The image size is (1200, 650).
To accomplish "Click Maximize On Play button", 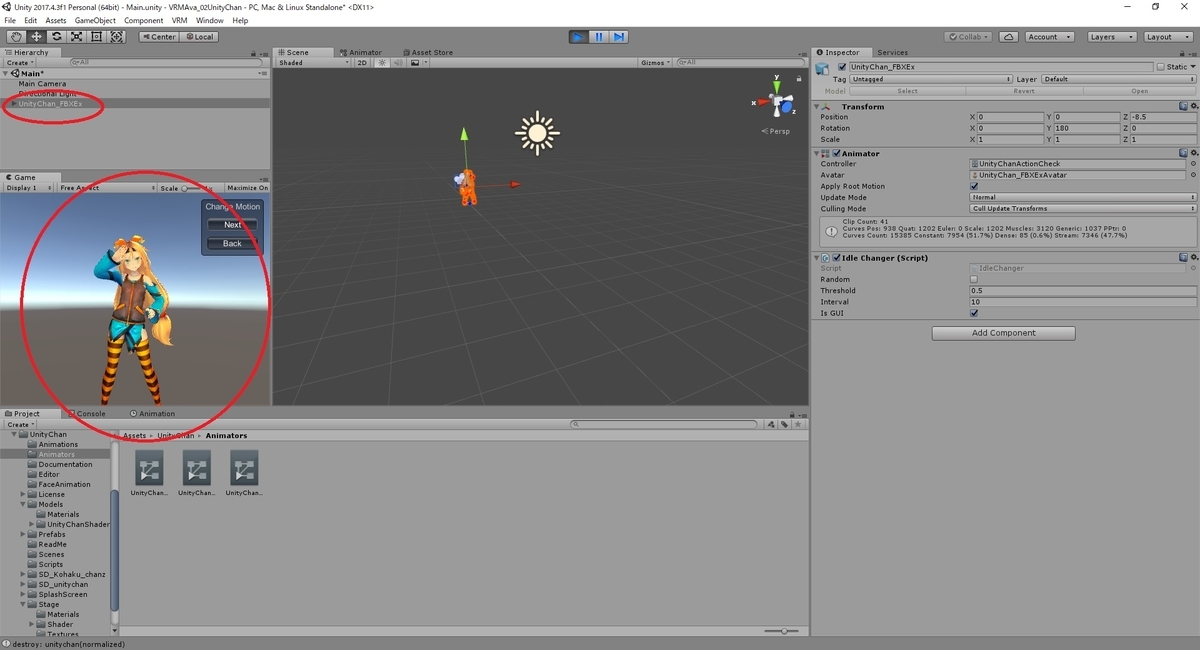I will pos(247,188).
